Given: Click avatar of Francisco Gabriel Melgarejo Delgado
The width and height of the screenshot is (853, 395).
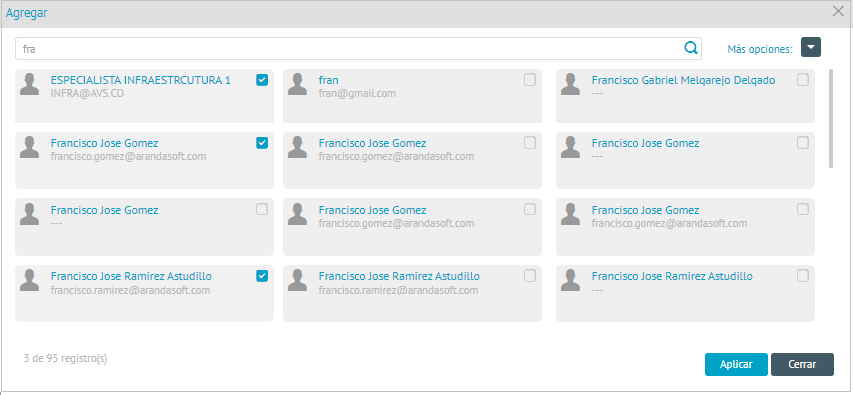Looking at the screenshot, I should click(570, 84).
